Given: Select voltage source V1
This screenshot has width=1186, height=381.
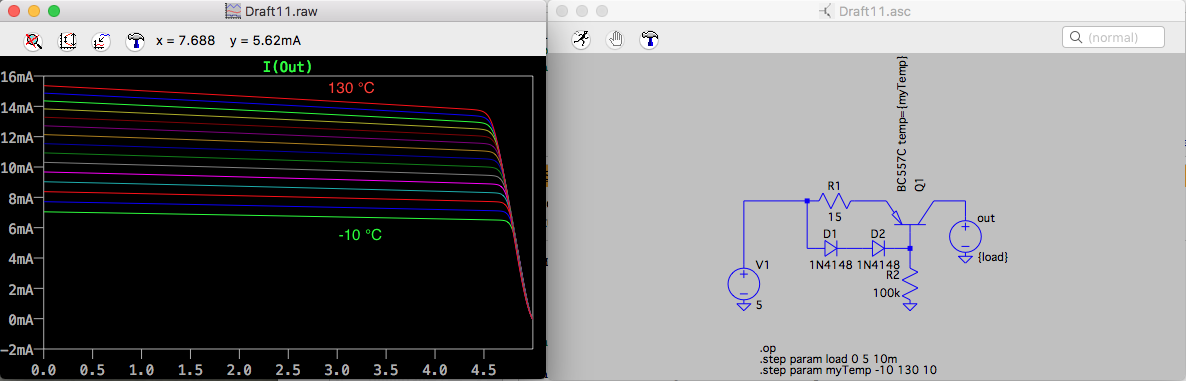Looking at the screenshot, I should [x=743, y=285].
